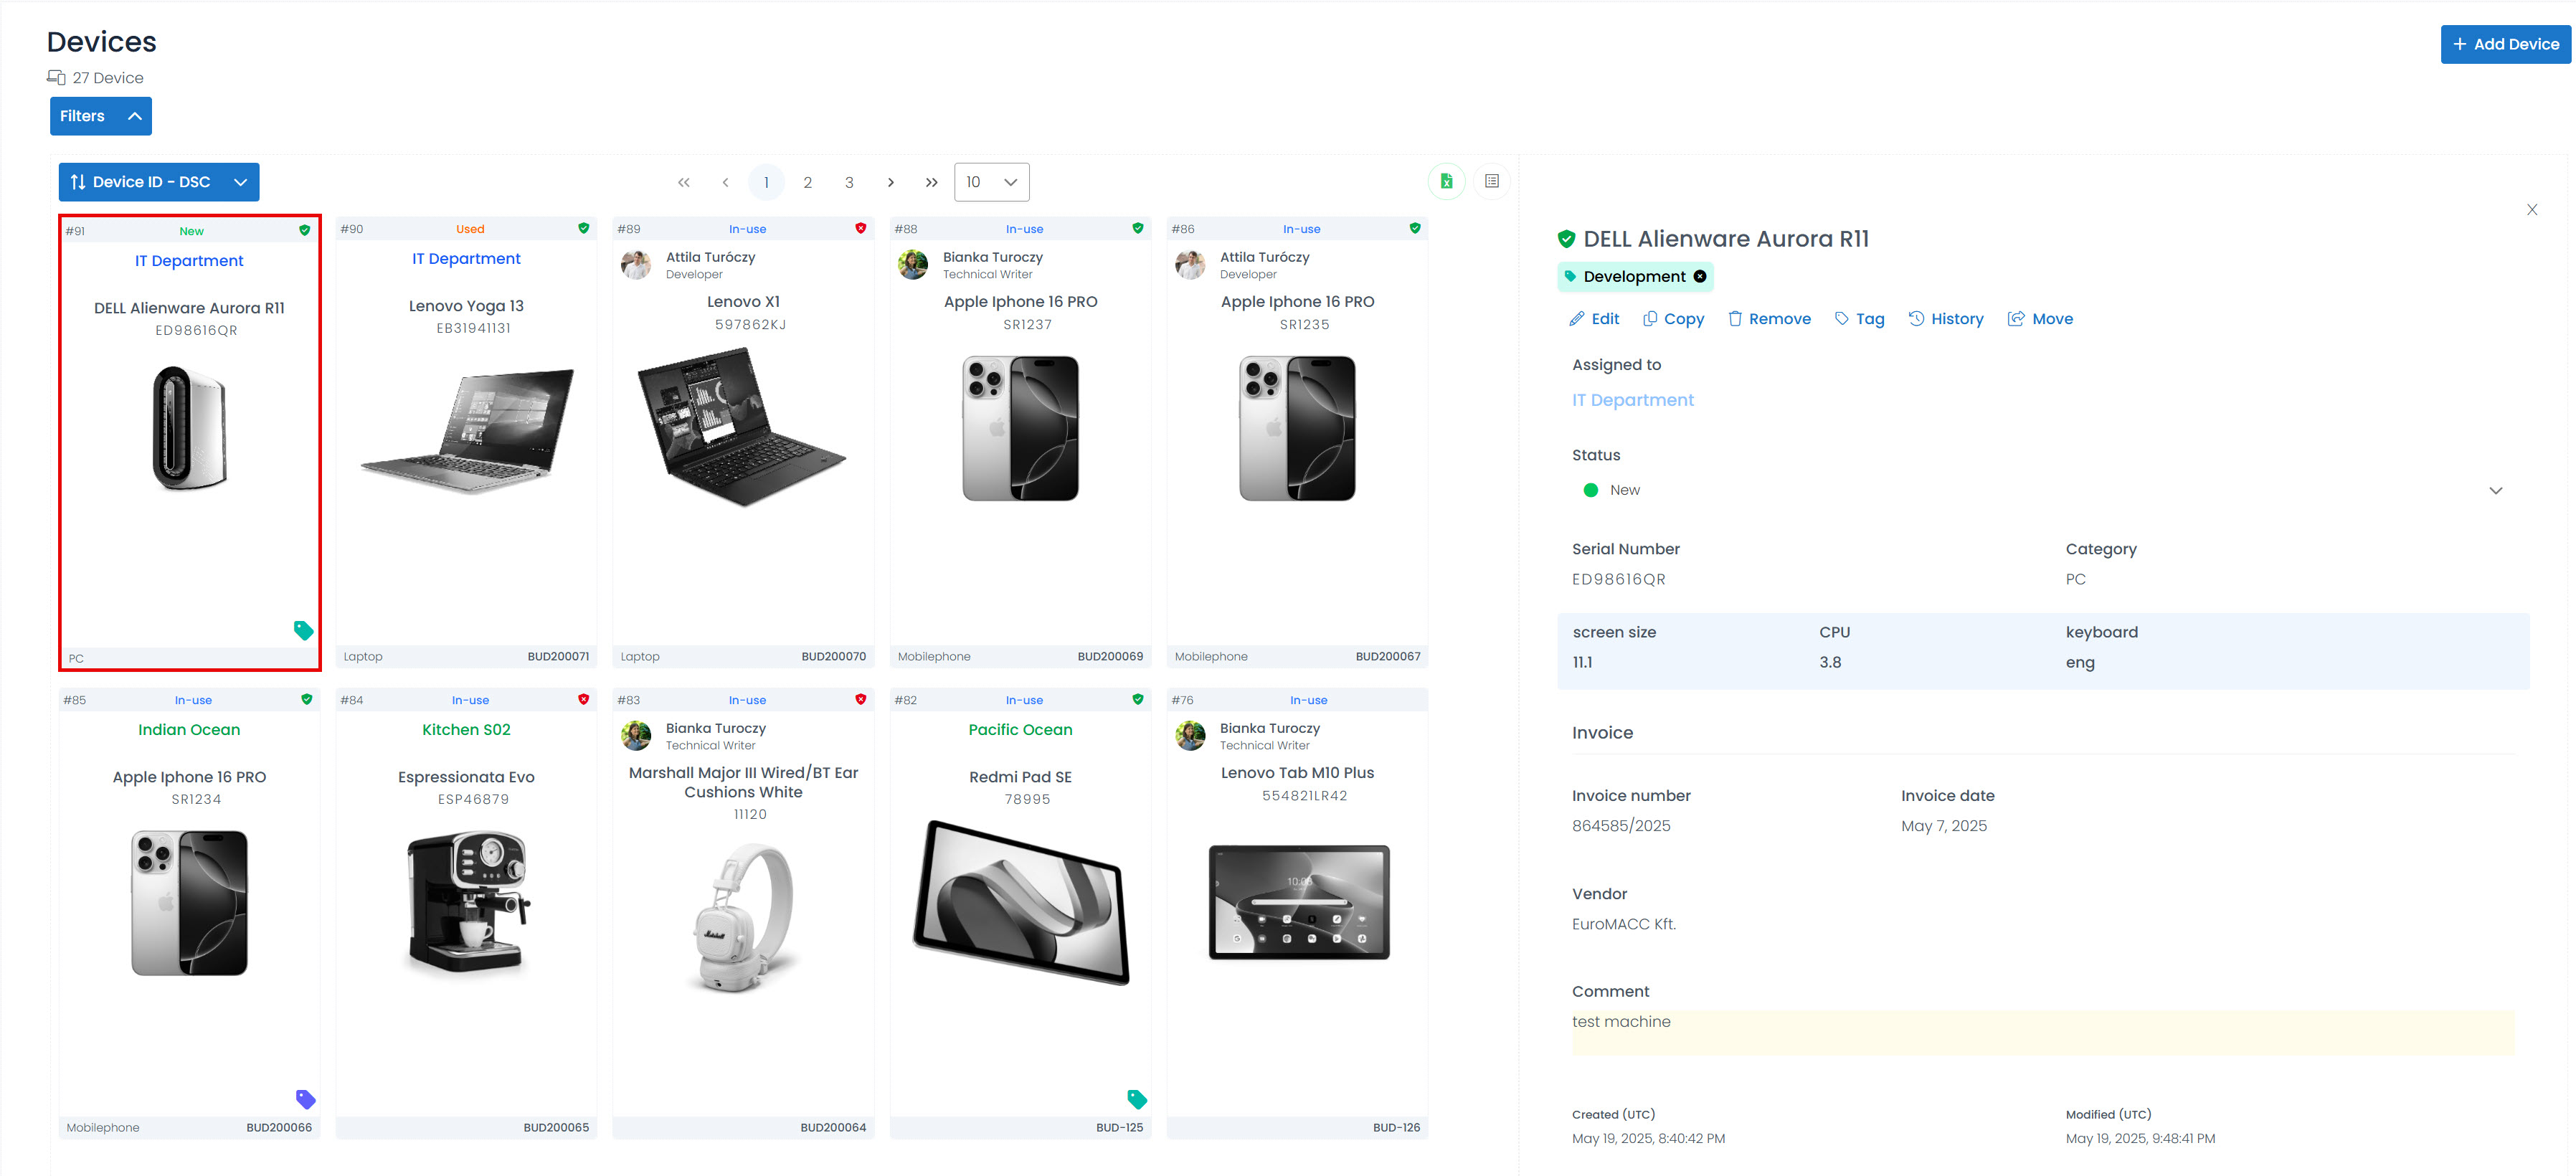
Task: Open Pacific Ocean link on card #82
Action: tap(1020, 730)
